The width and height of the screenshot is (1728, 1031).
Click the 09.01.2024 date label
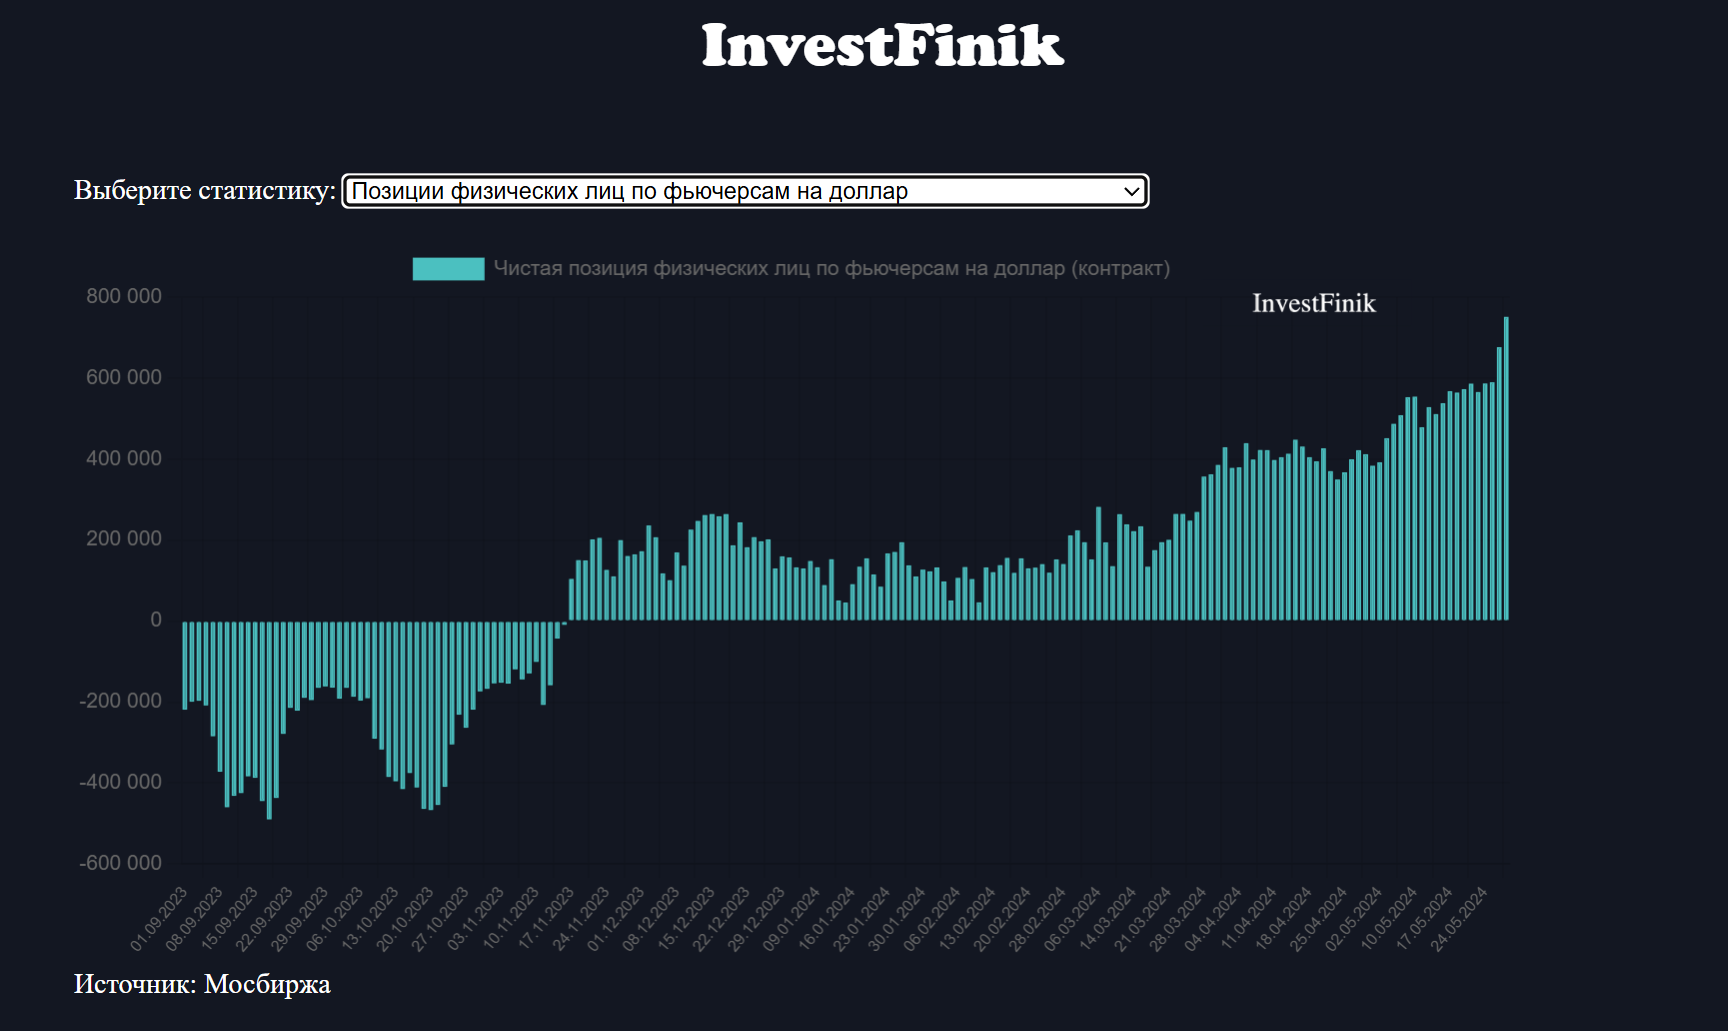point(792,918)
